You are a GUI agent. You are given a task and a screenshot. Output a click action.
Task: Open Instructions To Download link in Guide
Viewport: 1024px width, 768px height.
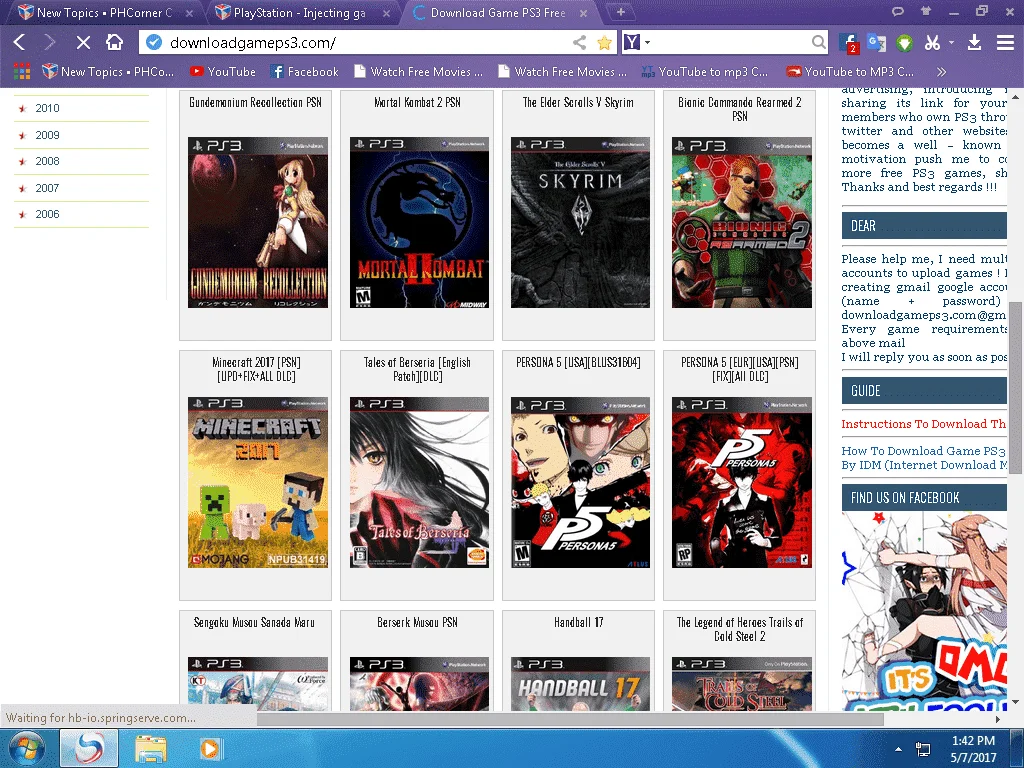click(923, 424)
